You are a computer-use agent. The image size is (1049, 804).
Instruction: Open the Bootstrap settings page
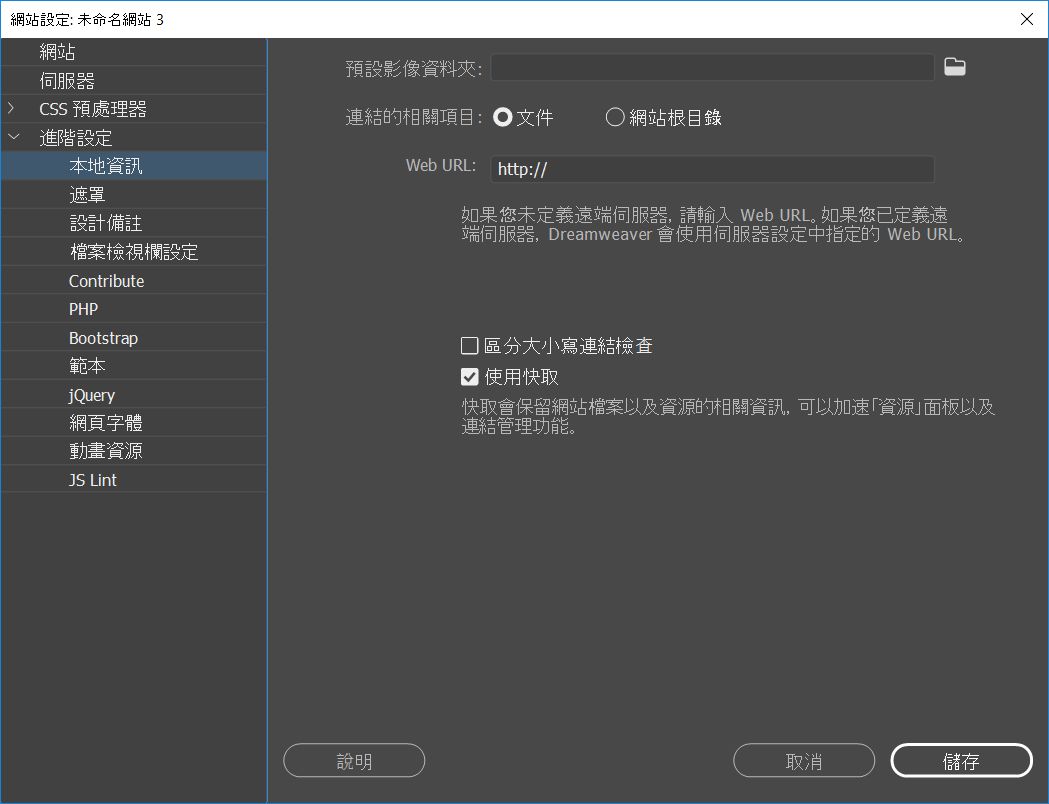tap(103, 337)
